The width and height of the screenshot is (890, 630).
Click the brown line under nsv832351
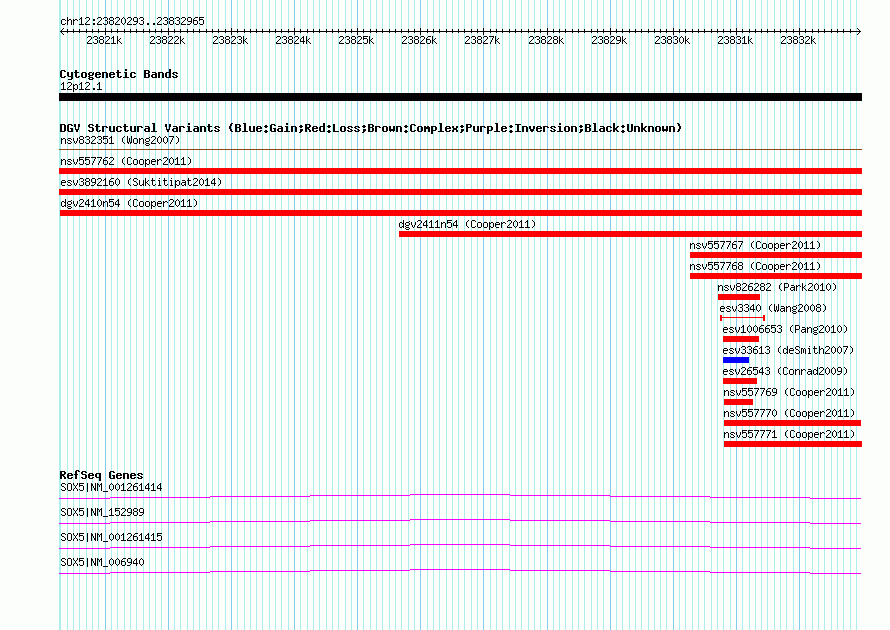tap(460, 149)
